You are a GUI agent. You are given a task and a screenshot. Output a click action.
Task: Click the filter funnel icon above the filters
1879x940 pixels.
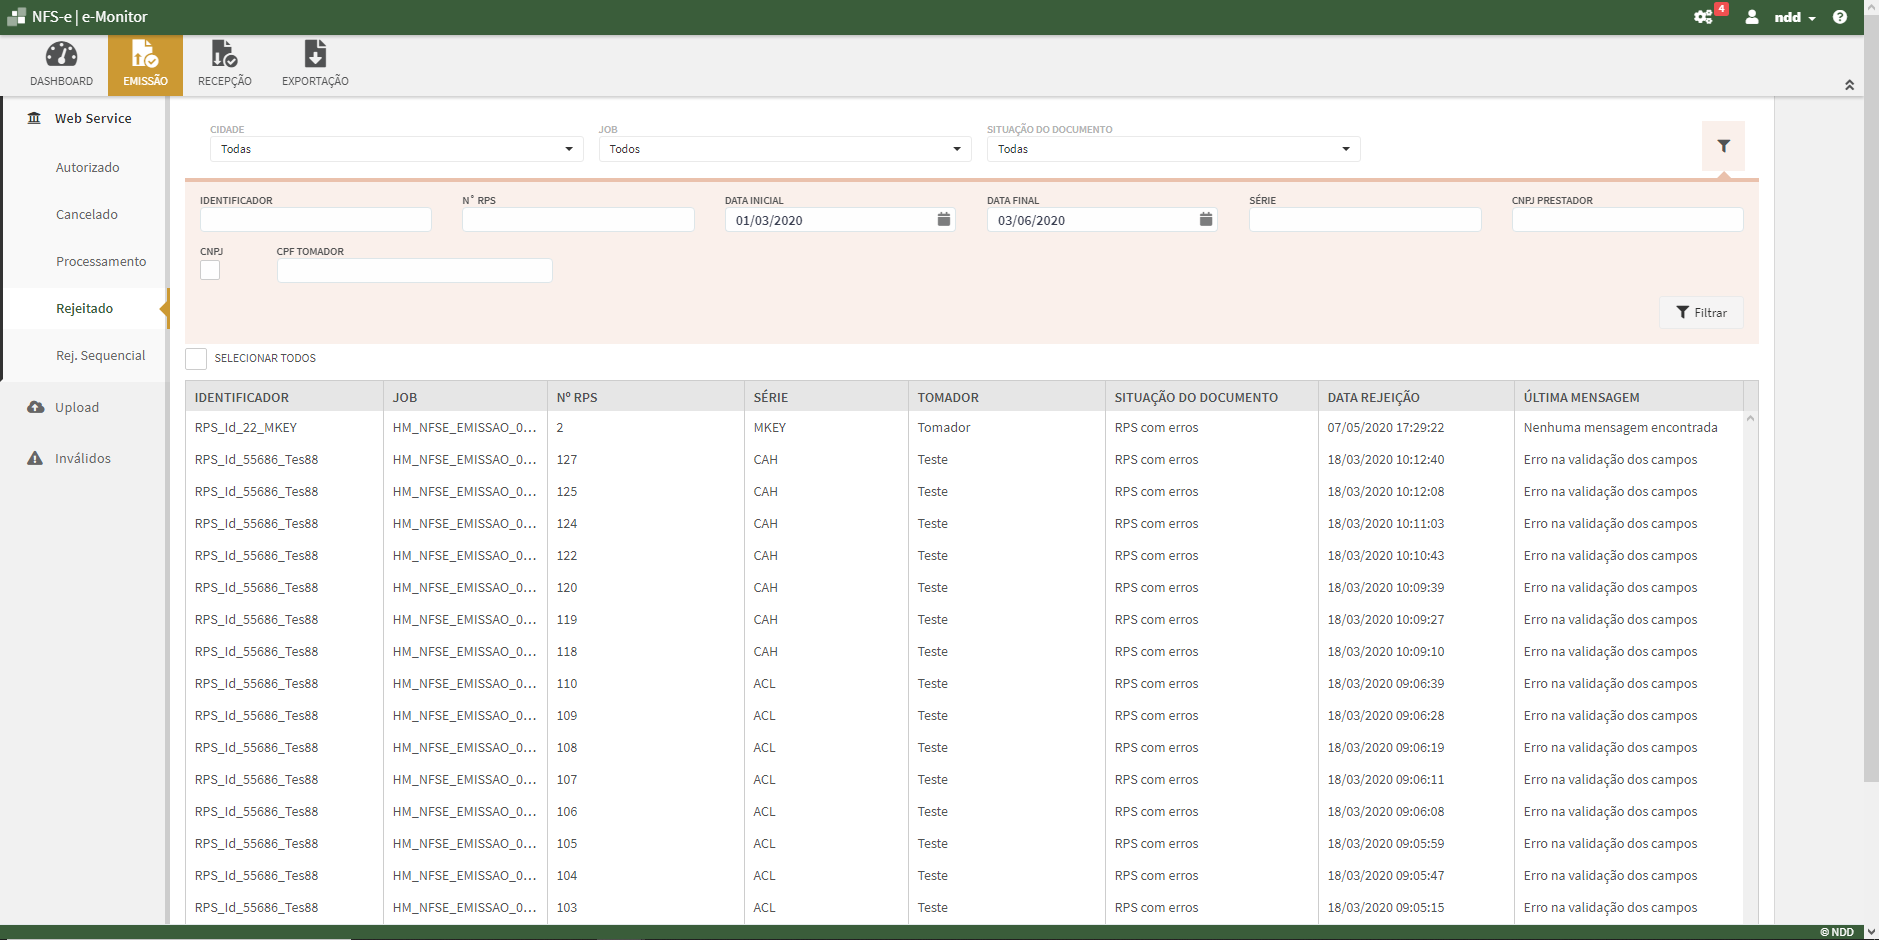(x=1723, y=145)
